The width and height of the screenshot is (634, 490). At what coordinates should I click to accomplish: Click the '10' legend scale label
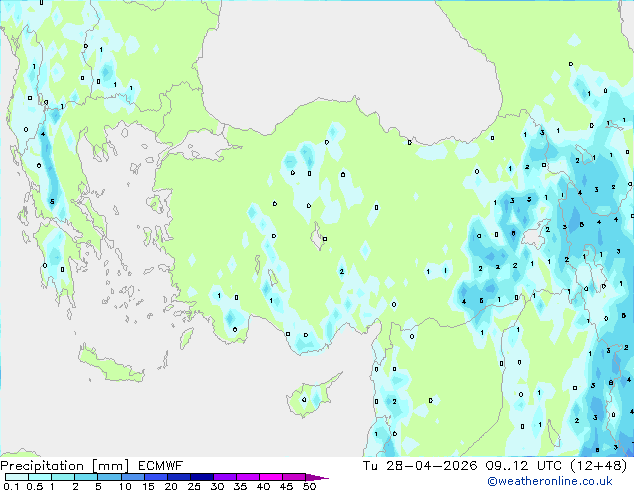[x=125, y=486]
